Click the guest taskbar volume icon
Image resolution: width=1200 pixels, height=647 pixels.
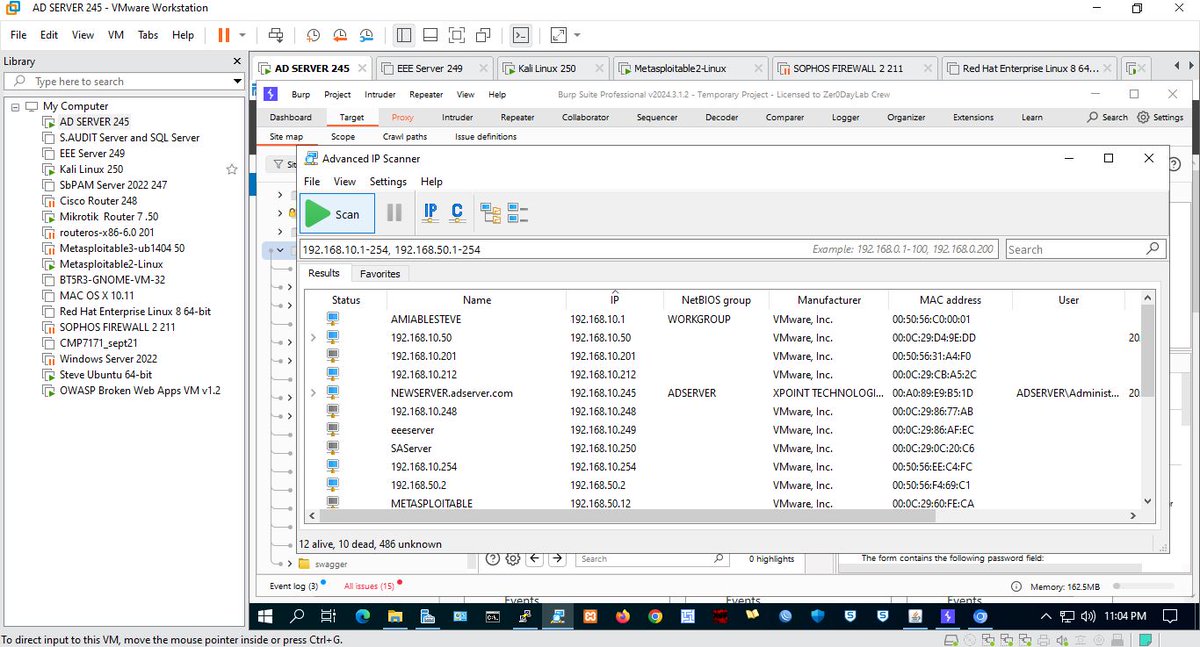click(1087, 616)
